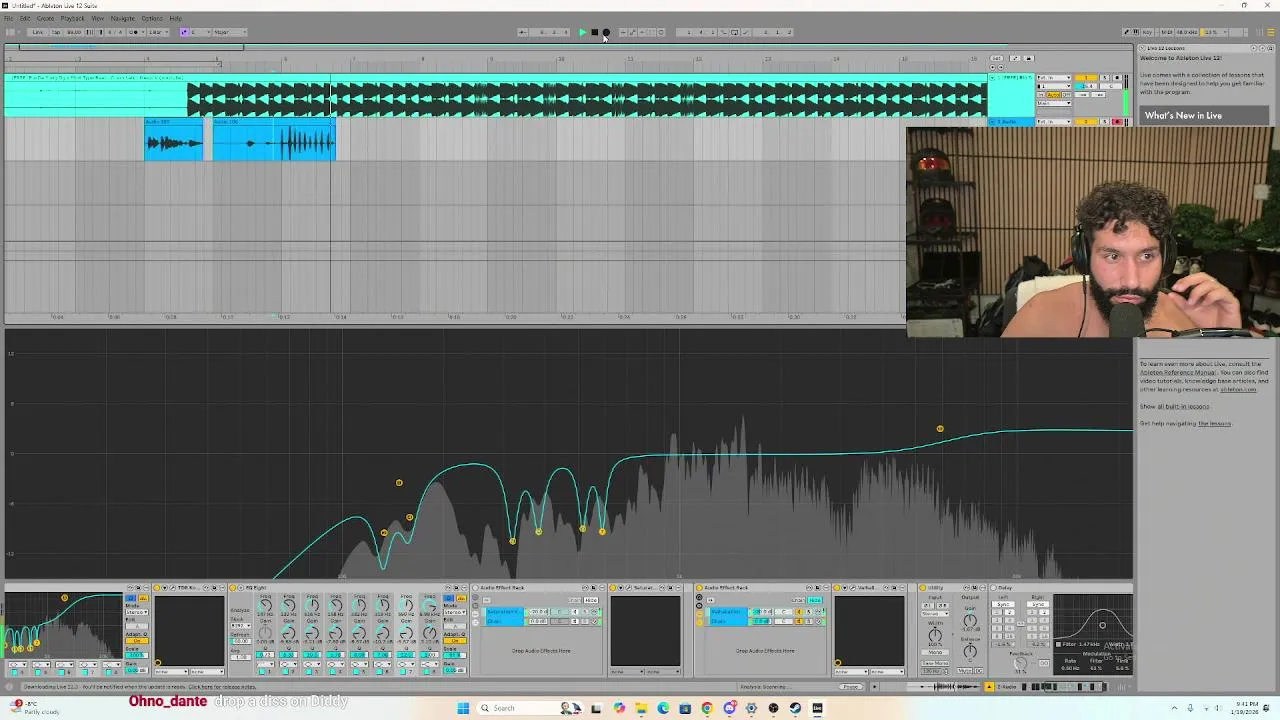Open EQ Eight Mode Stereo dropdown

(x=455, y=613)
